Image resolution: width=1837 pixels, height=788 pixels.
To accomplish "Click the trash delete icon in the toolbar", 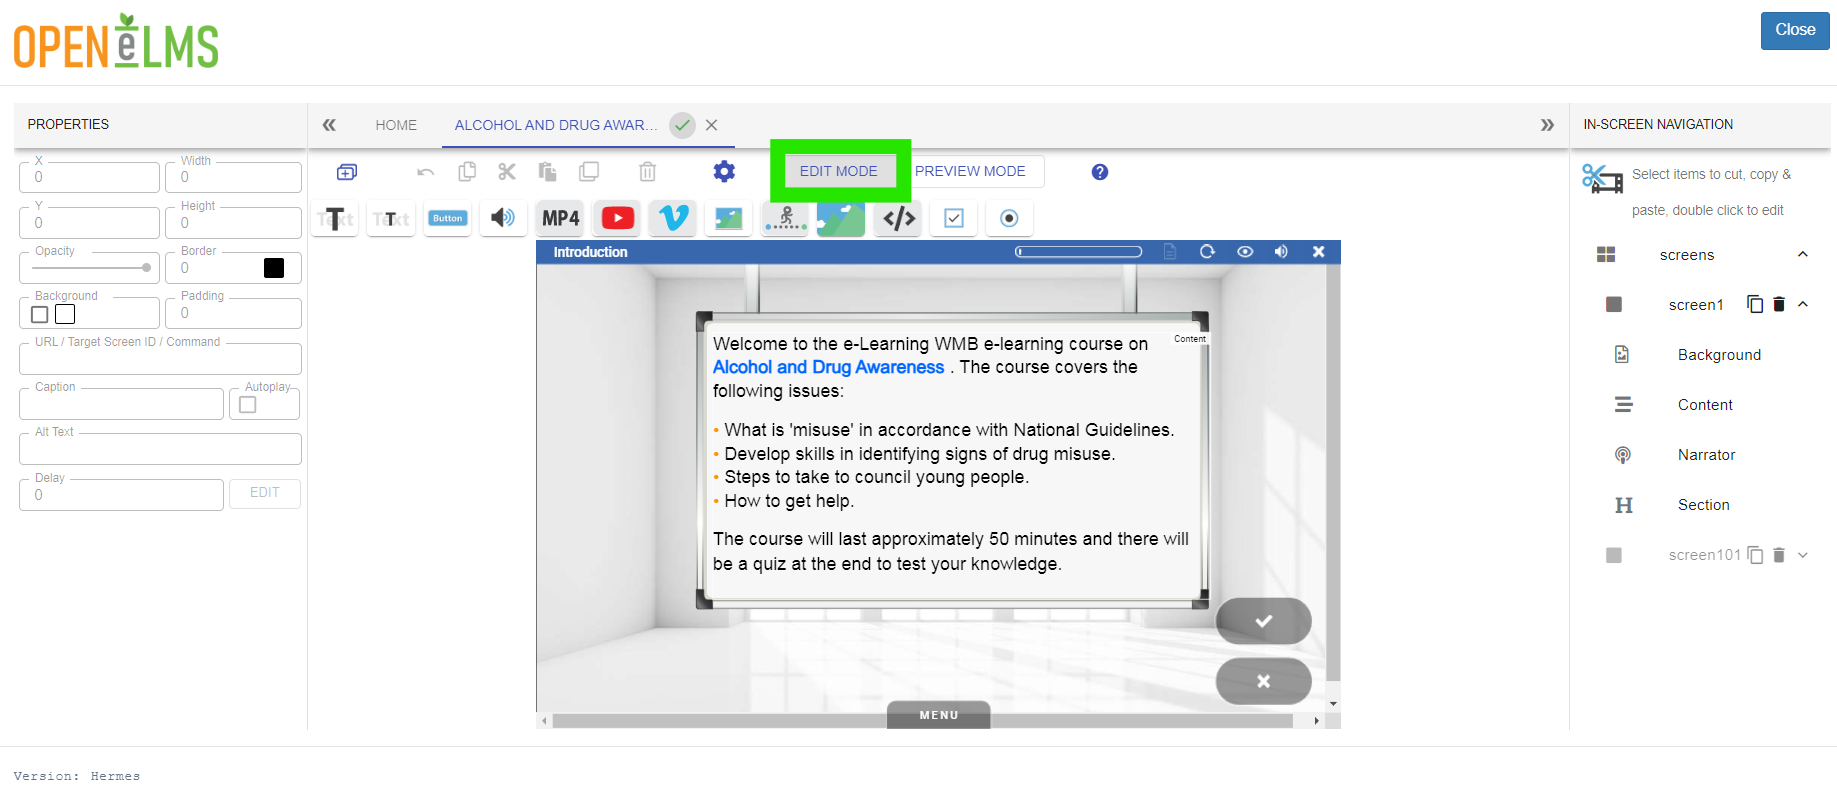I will click(648, 172).
